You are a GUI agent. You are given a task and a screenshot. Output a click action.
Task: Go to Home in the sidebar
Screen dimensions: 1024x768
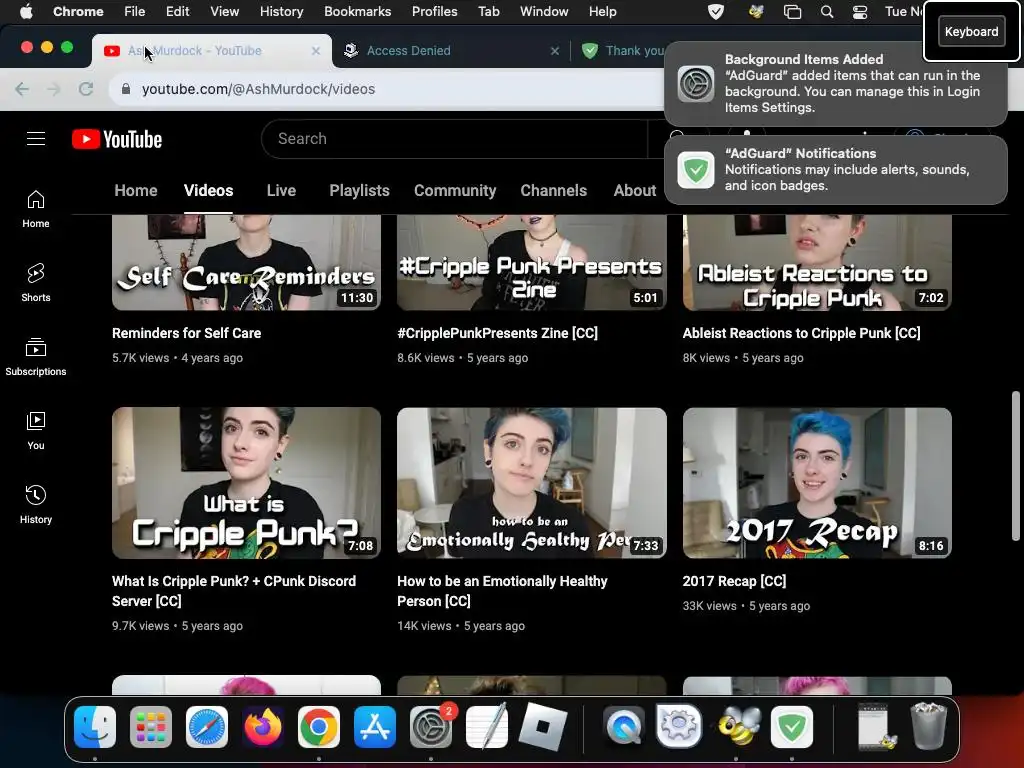(36, 209)
